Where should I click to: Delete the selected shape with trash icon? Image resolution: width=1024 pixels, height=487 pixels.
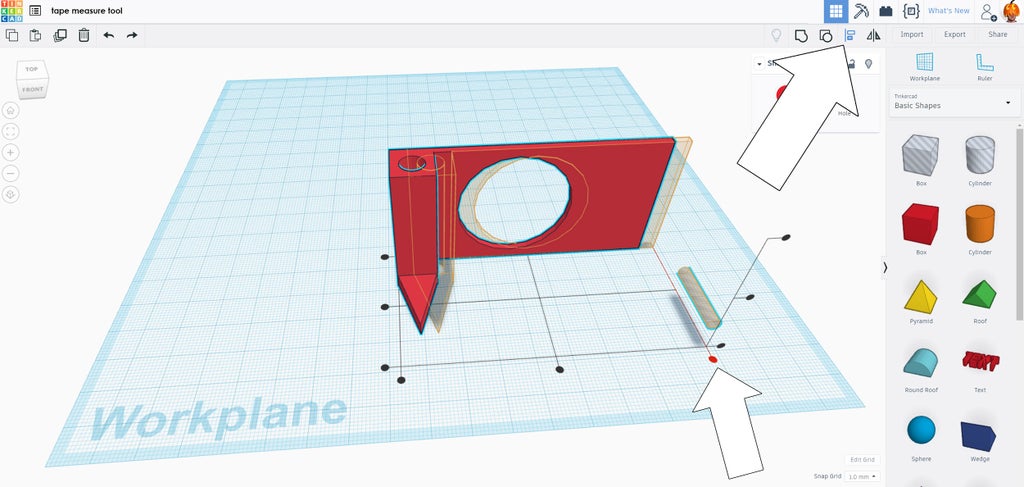tap(84, 35)
